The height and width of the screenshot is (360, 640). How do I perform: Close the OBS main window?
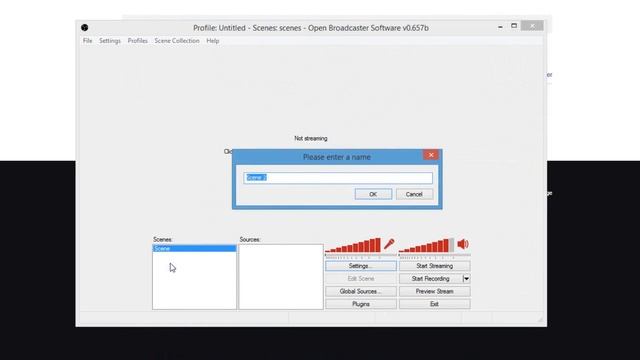[x=532, y=26]
